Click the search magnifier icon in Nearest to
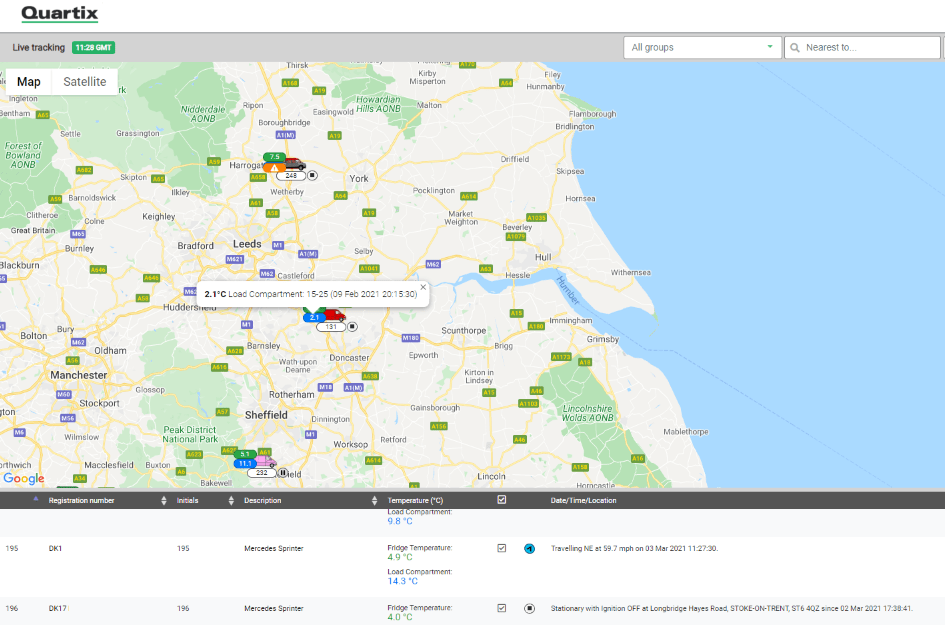The image size is (945, 632). 795,48
